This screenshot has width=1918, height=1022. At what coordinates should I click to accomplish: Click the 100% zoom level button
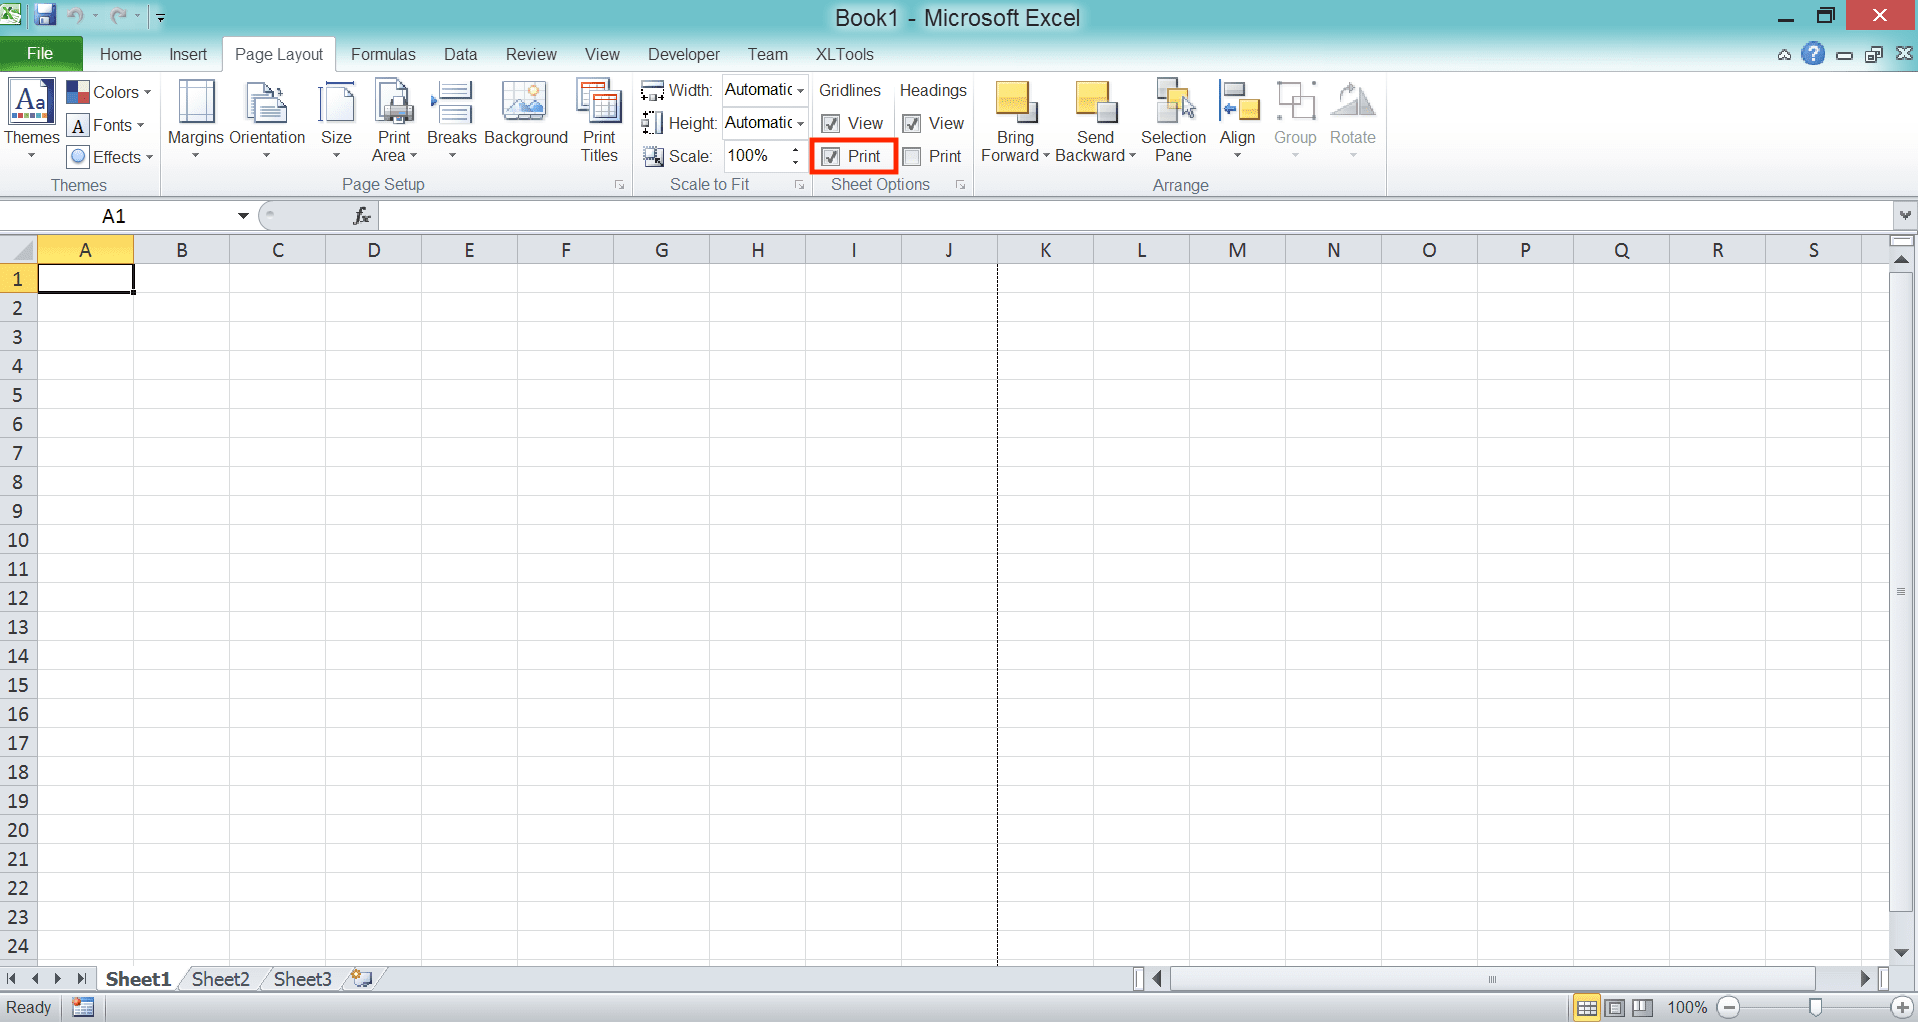pos(1687,1008)
